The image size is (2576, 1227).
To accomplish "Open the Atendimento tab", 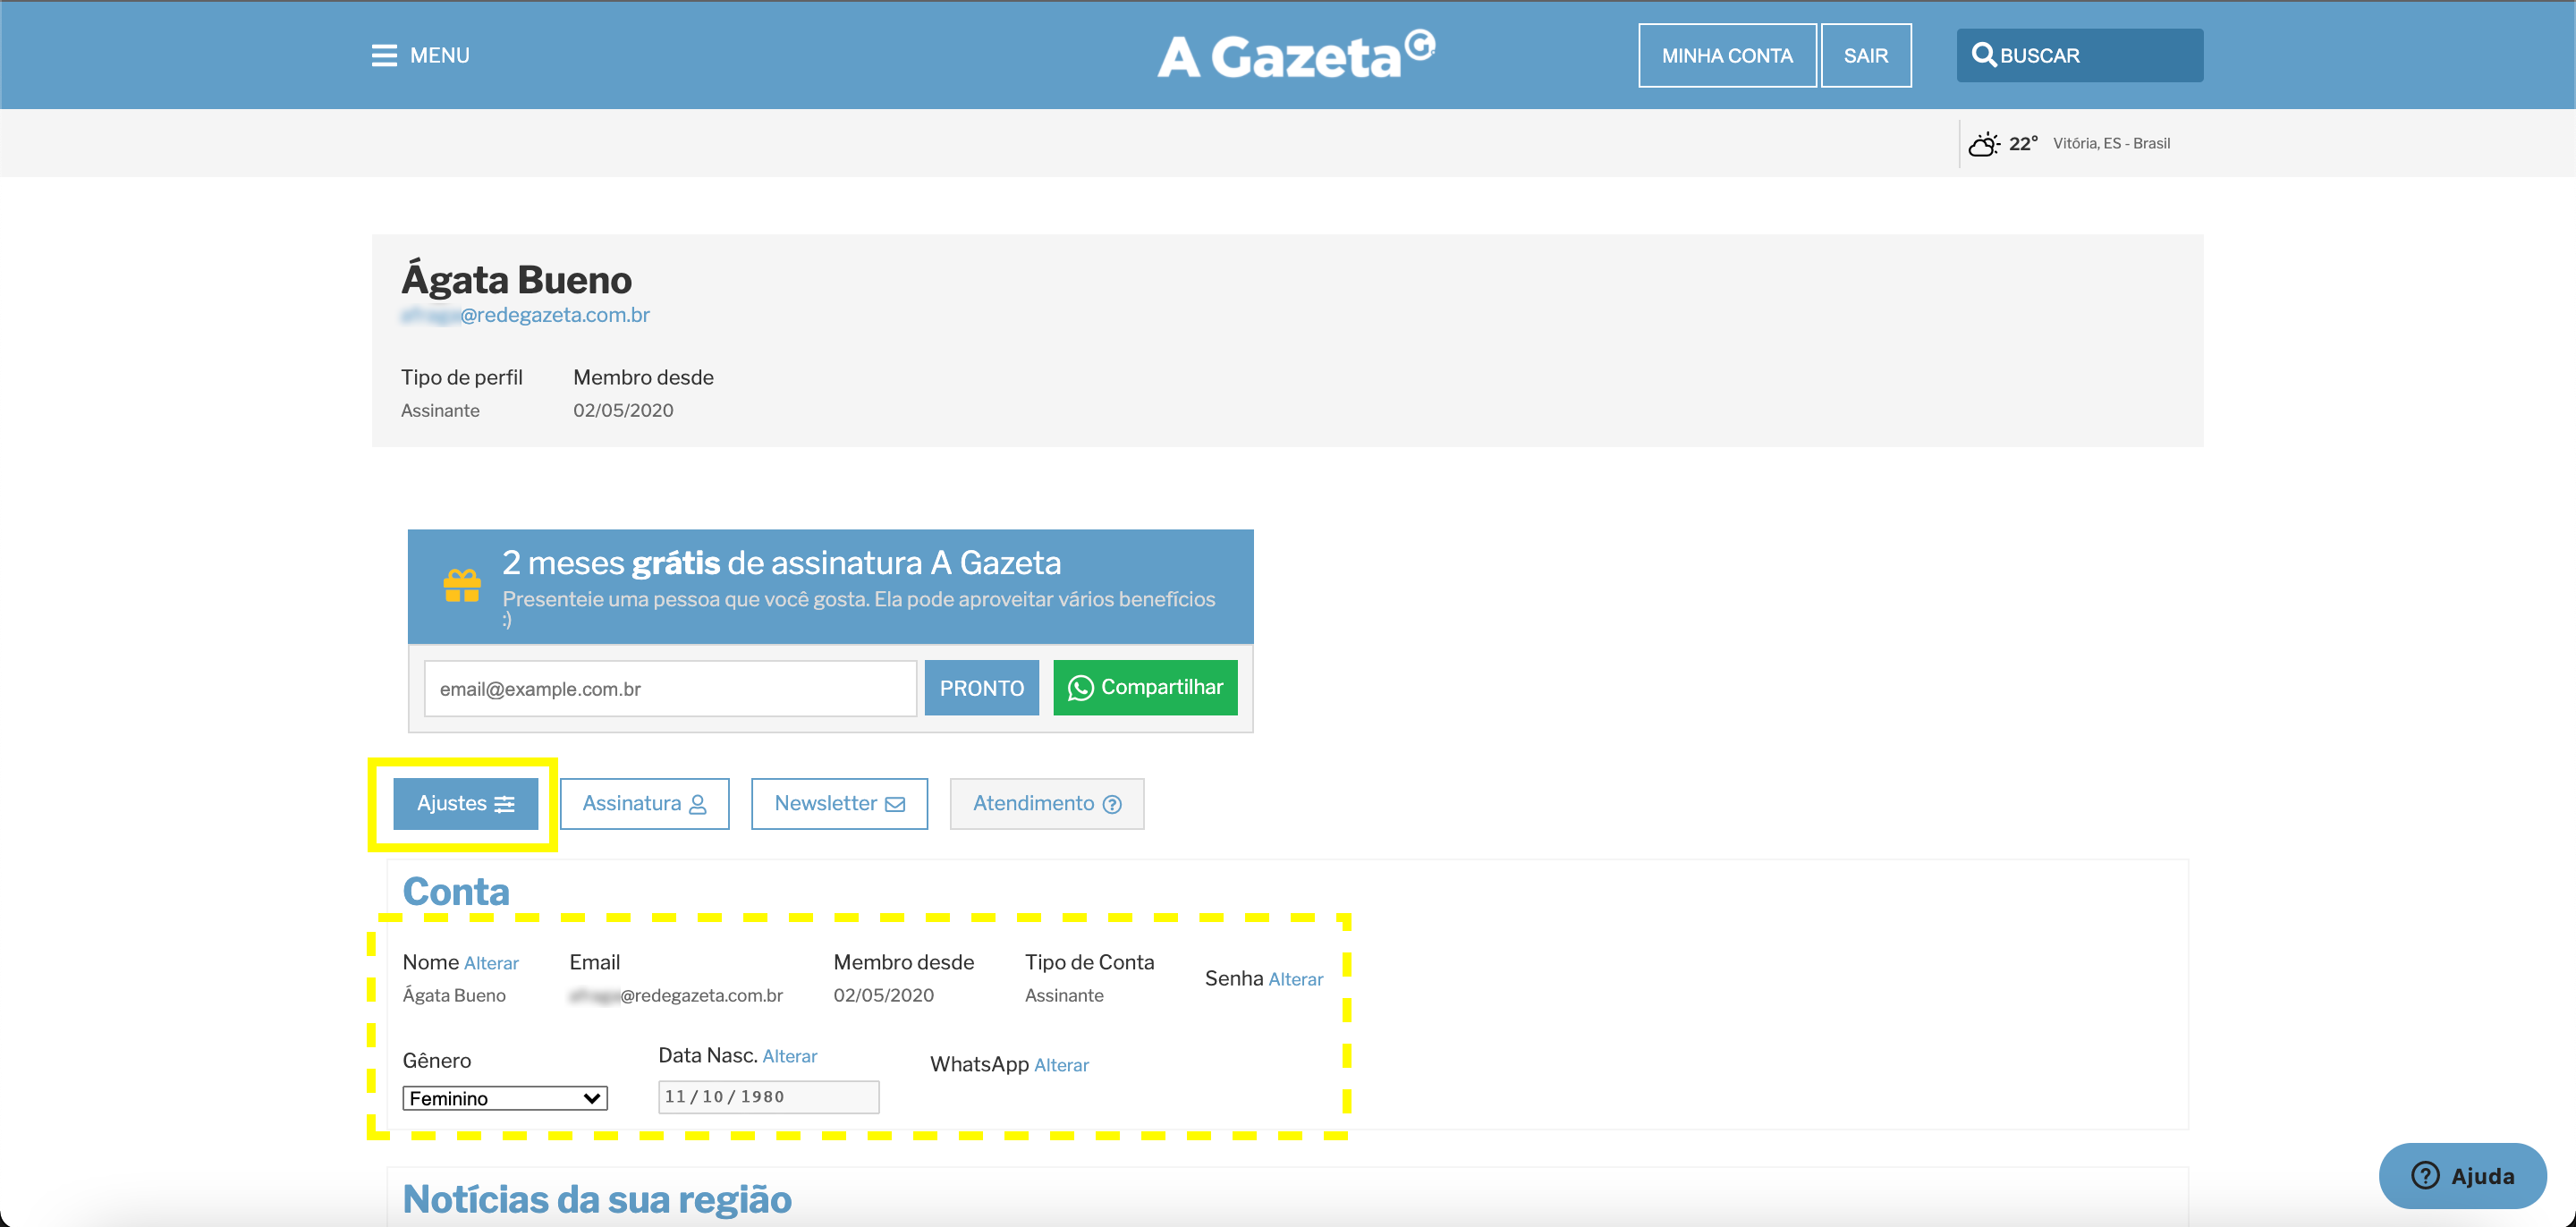I will [1047, 804].
